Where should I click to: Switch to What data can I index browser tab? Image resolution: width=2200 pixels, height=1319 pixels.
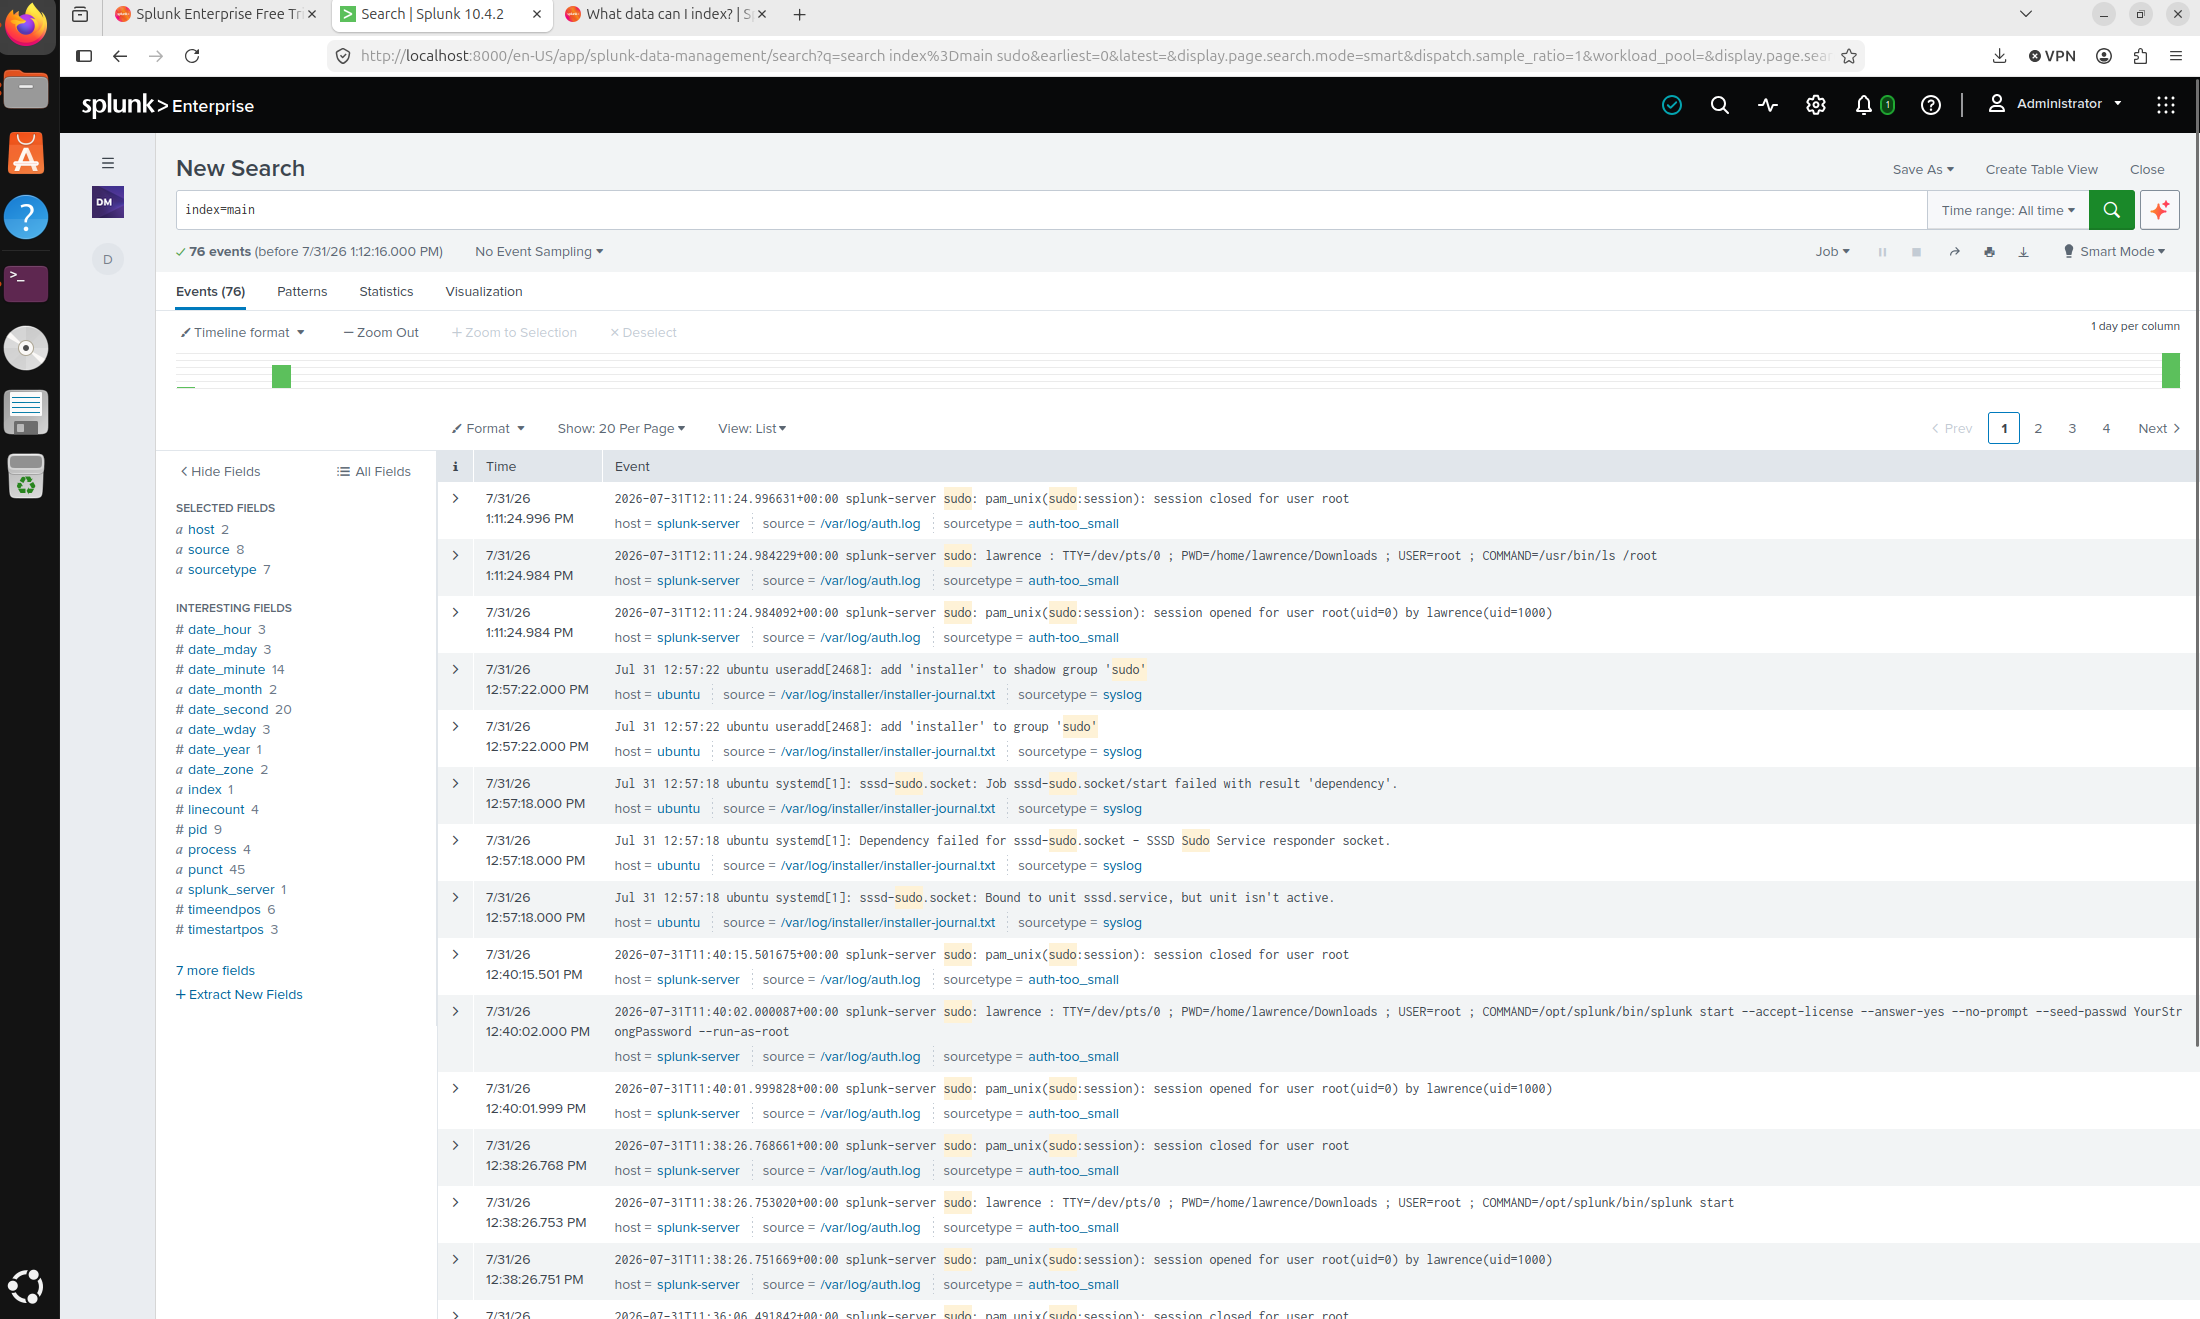click(x=666, y=14)
